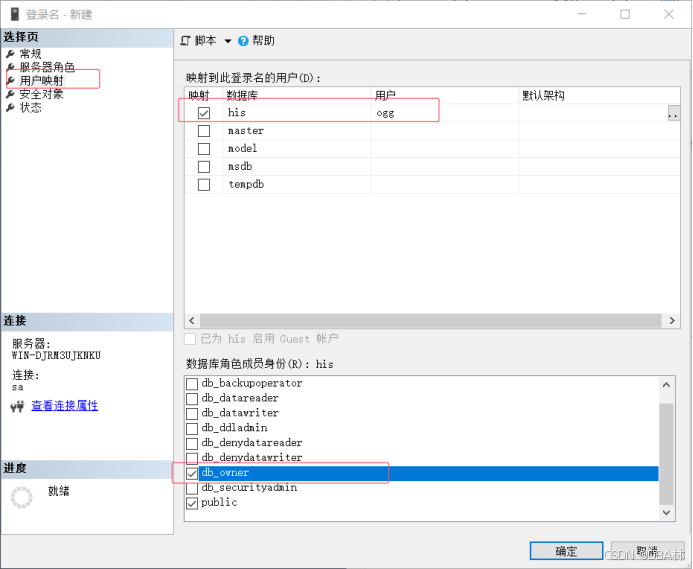Click 查看连接属性 link

(65, 405)
